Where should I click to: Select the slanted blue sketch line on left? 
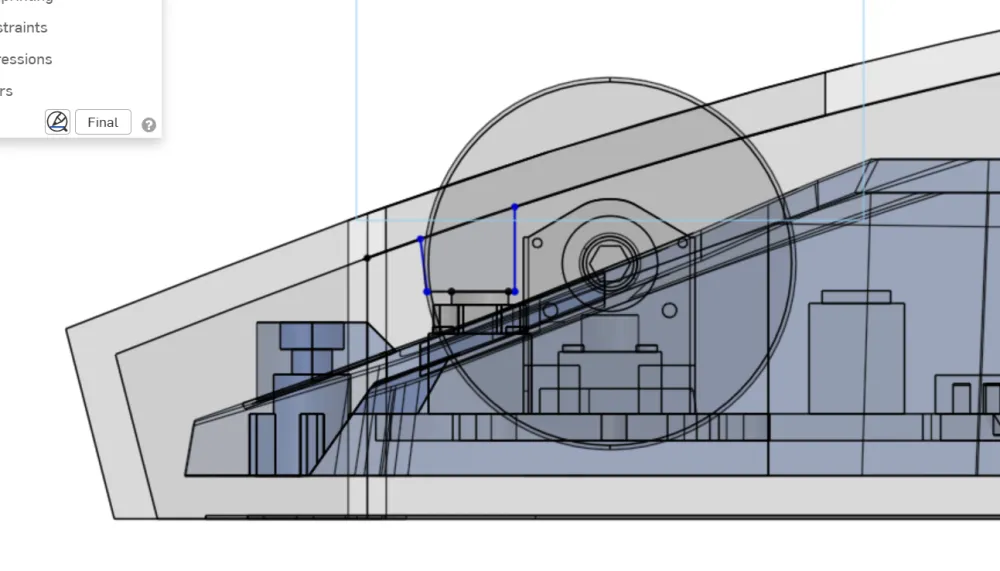pyautogui.click(x=423, y=266)
